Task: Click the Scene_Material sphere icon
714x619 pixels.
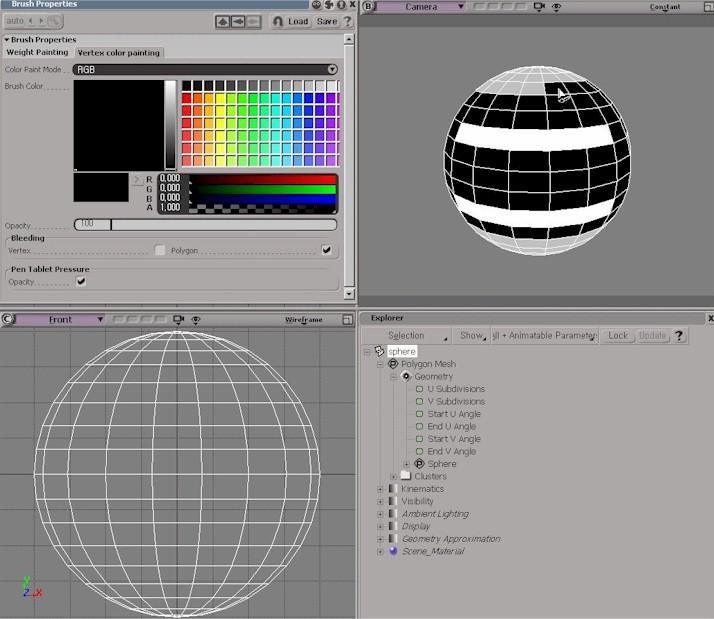Action: tap(393, 551)
